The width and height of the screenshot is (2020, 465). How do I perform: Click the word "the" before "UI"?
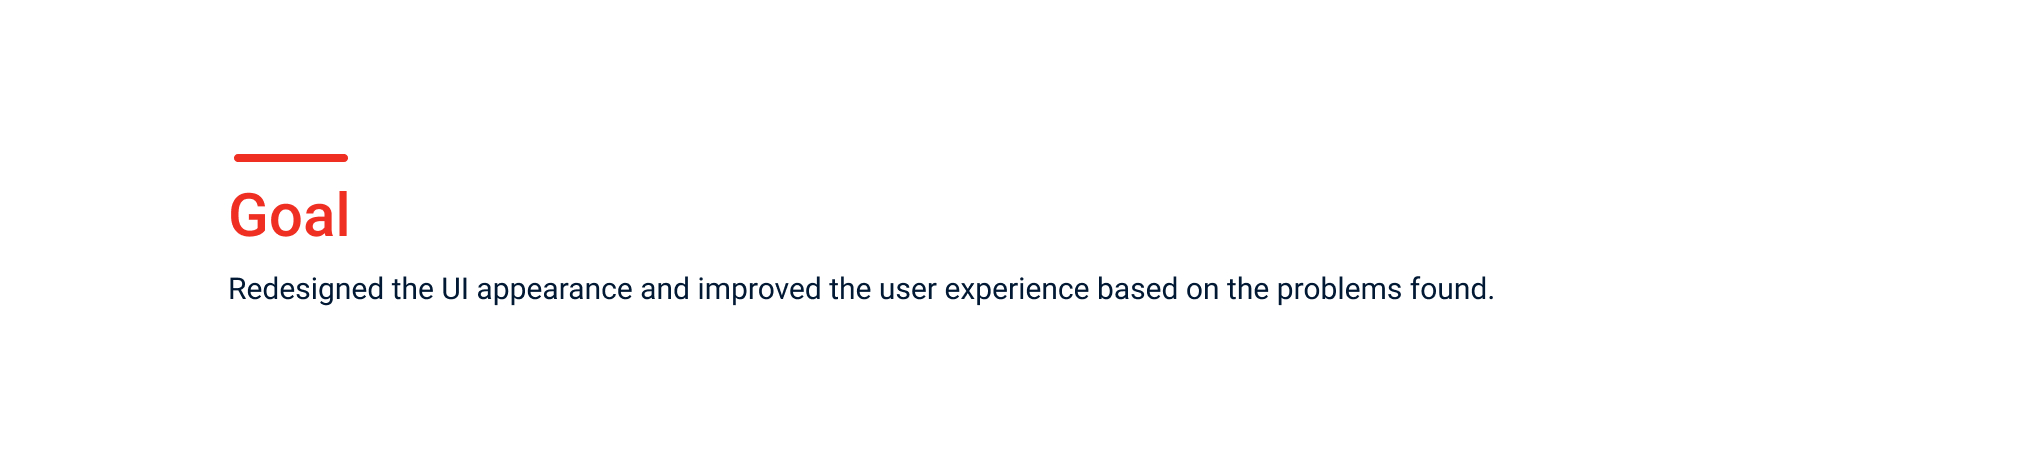tap(412, 290)
